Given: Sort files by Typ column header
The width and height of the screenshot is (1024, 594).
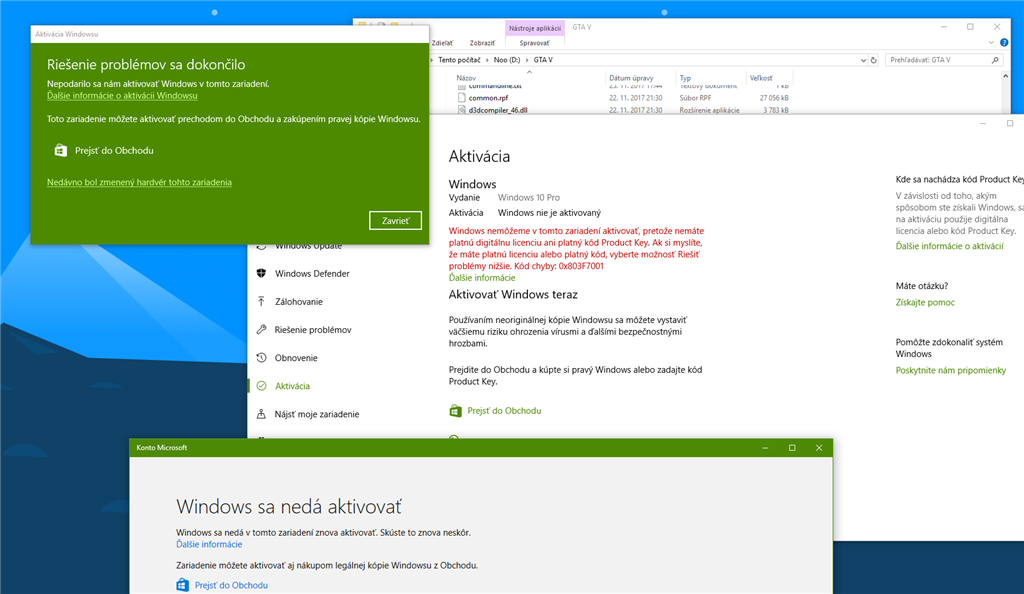Looking at the screenshot, I should 685,78.
